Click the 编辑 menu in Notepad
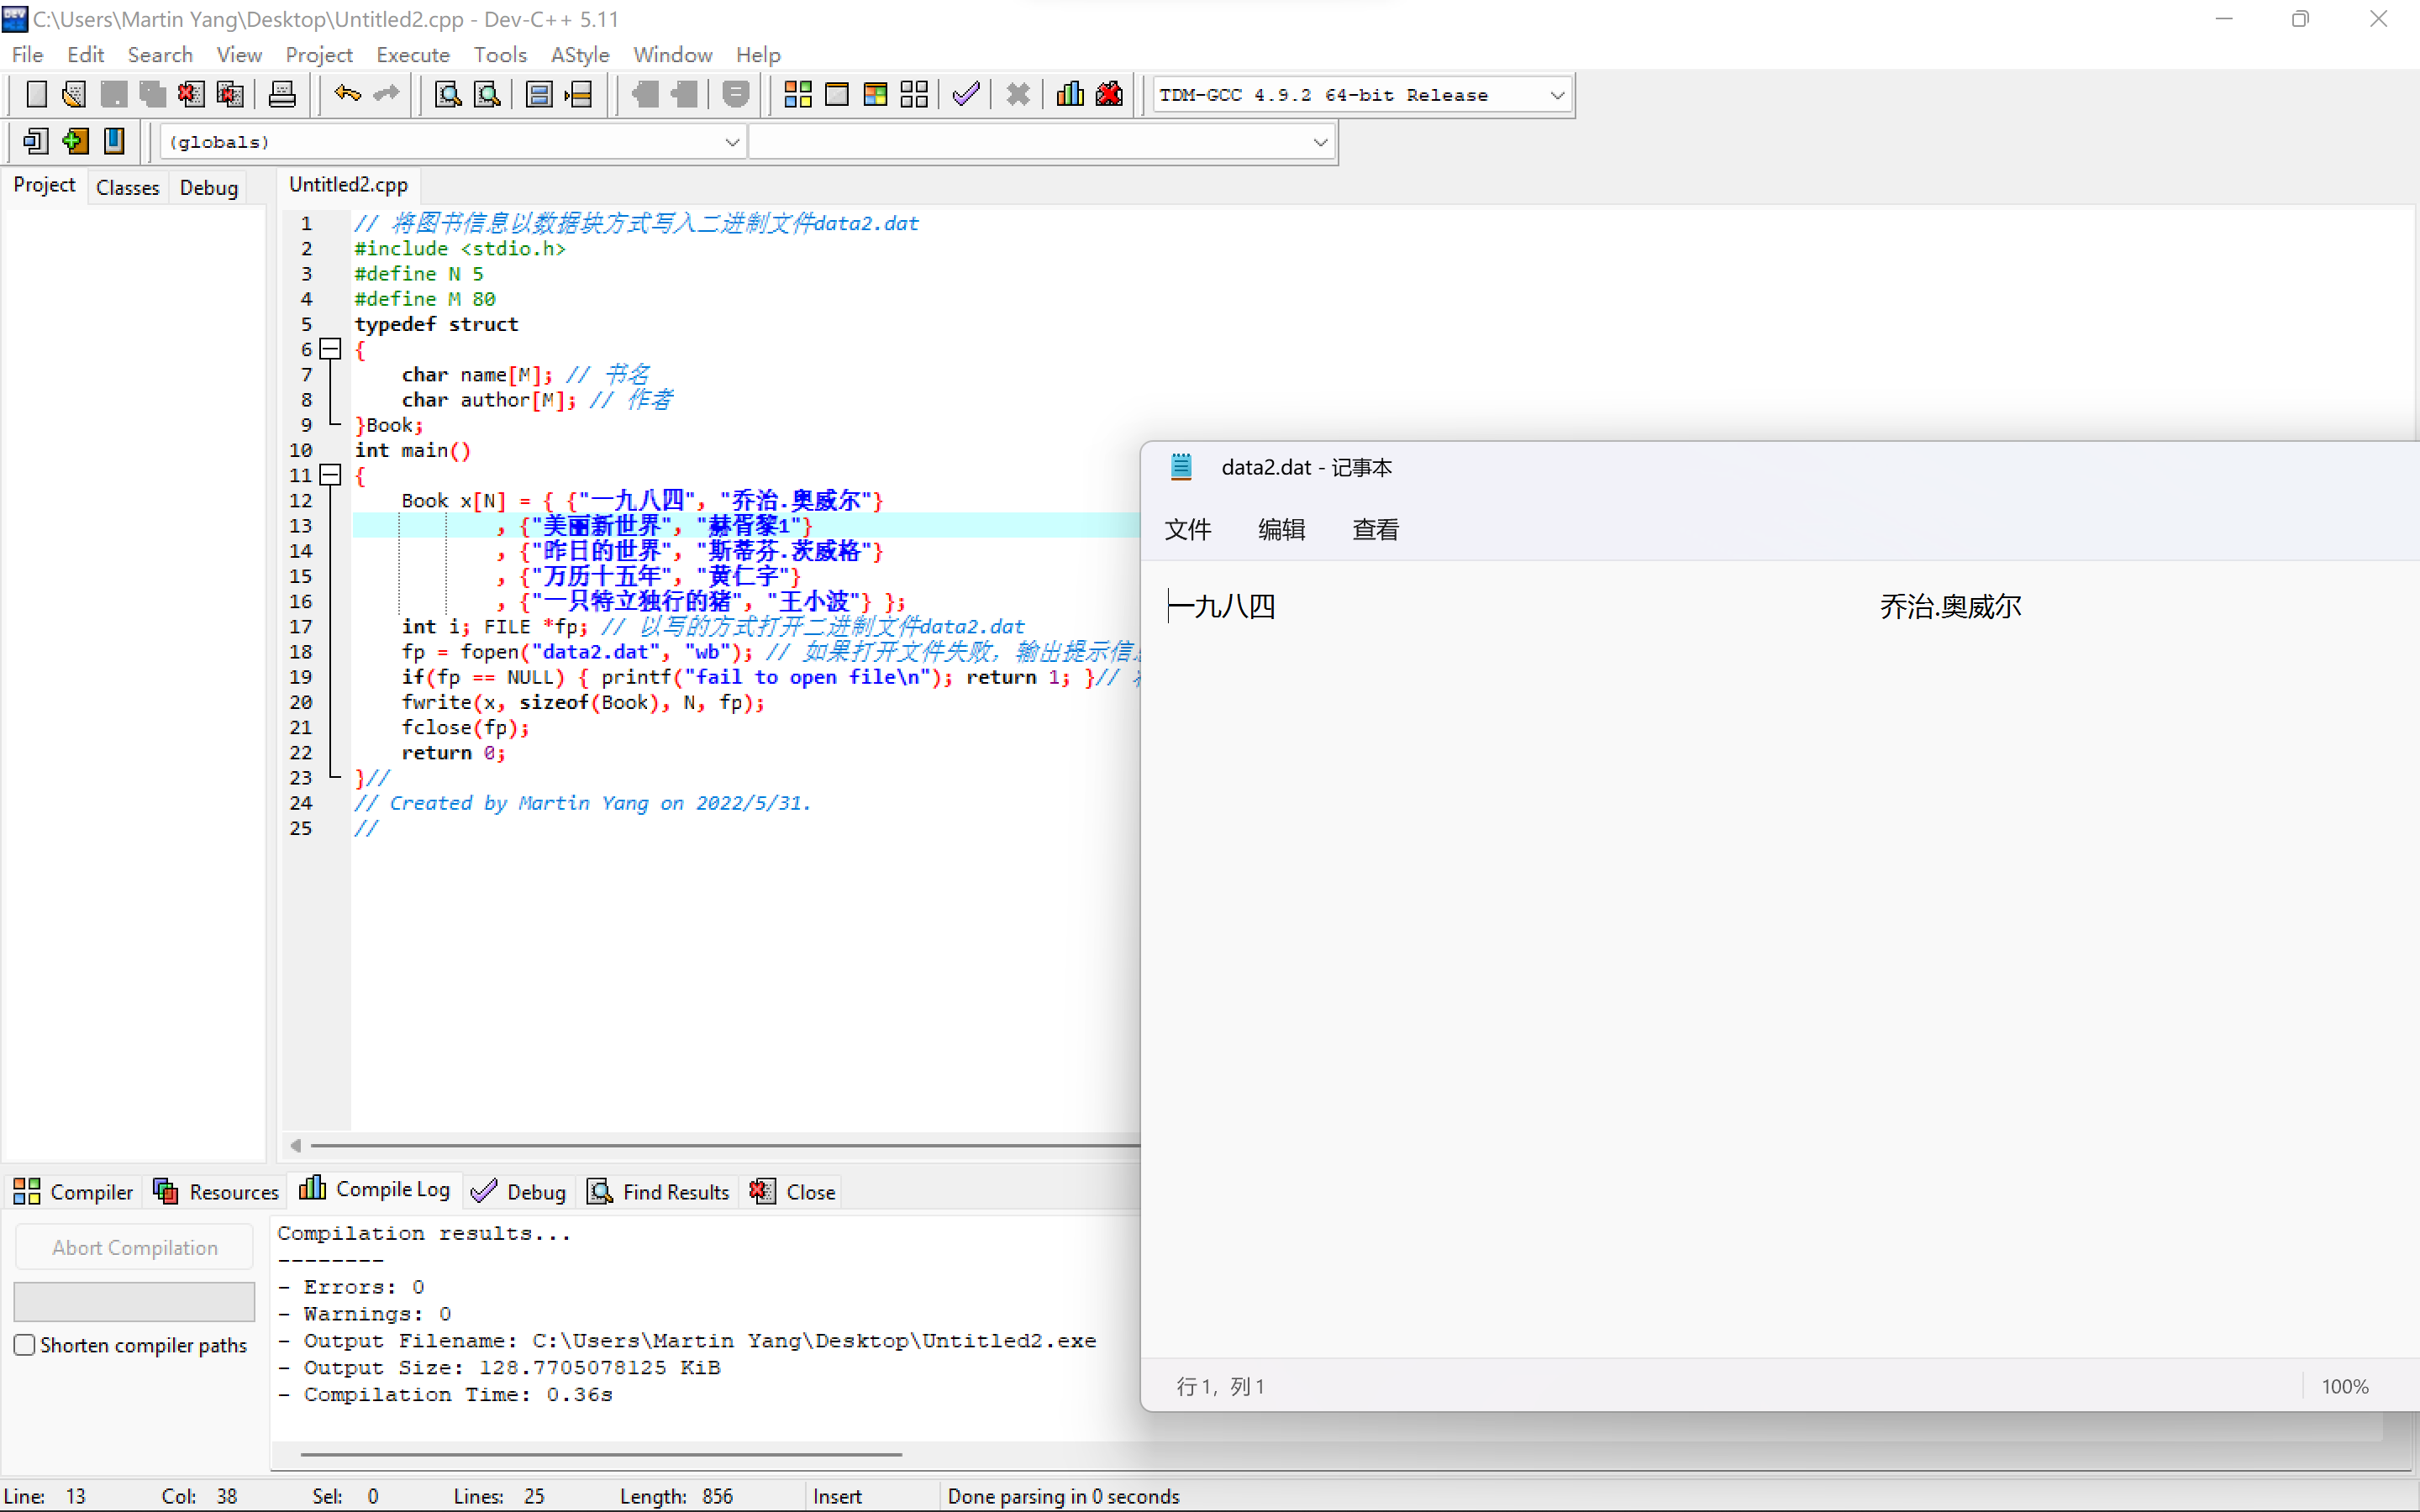2420x1512 pixels. tap(1281, 529)
